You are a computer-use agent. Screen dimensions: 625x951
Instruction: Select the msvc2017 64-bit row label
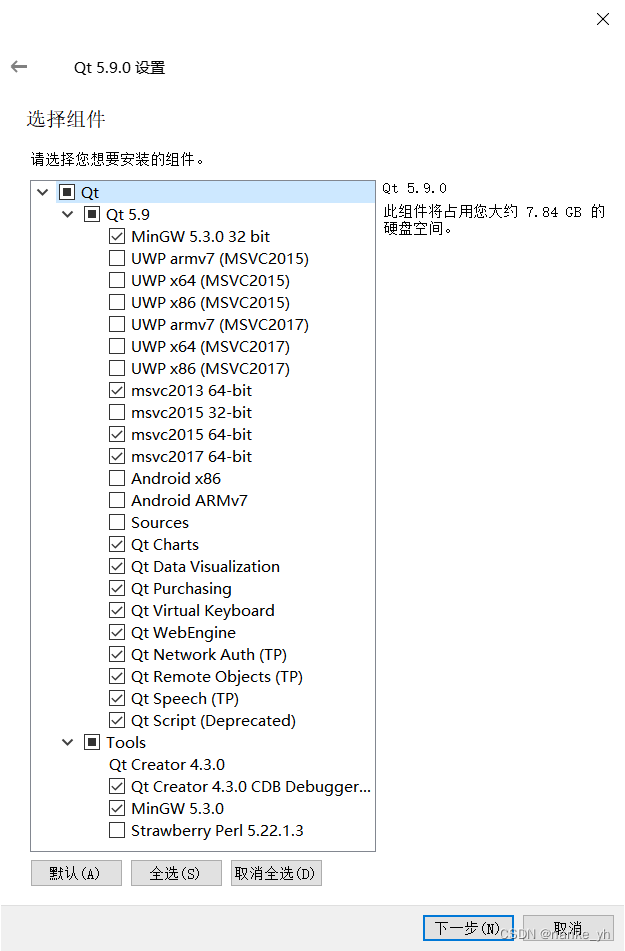(x=191, y=457)
